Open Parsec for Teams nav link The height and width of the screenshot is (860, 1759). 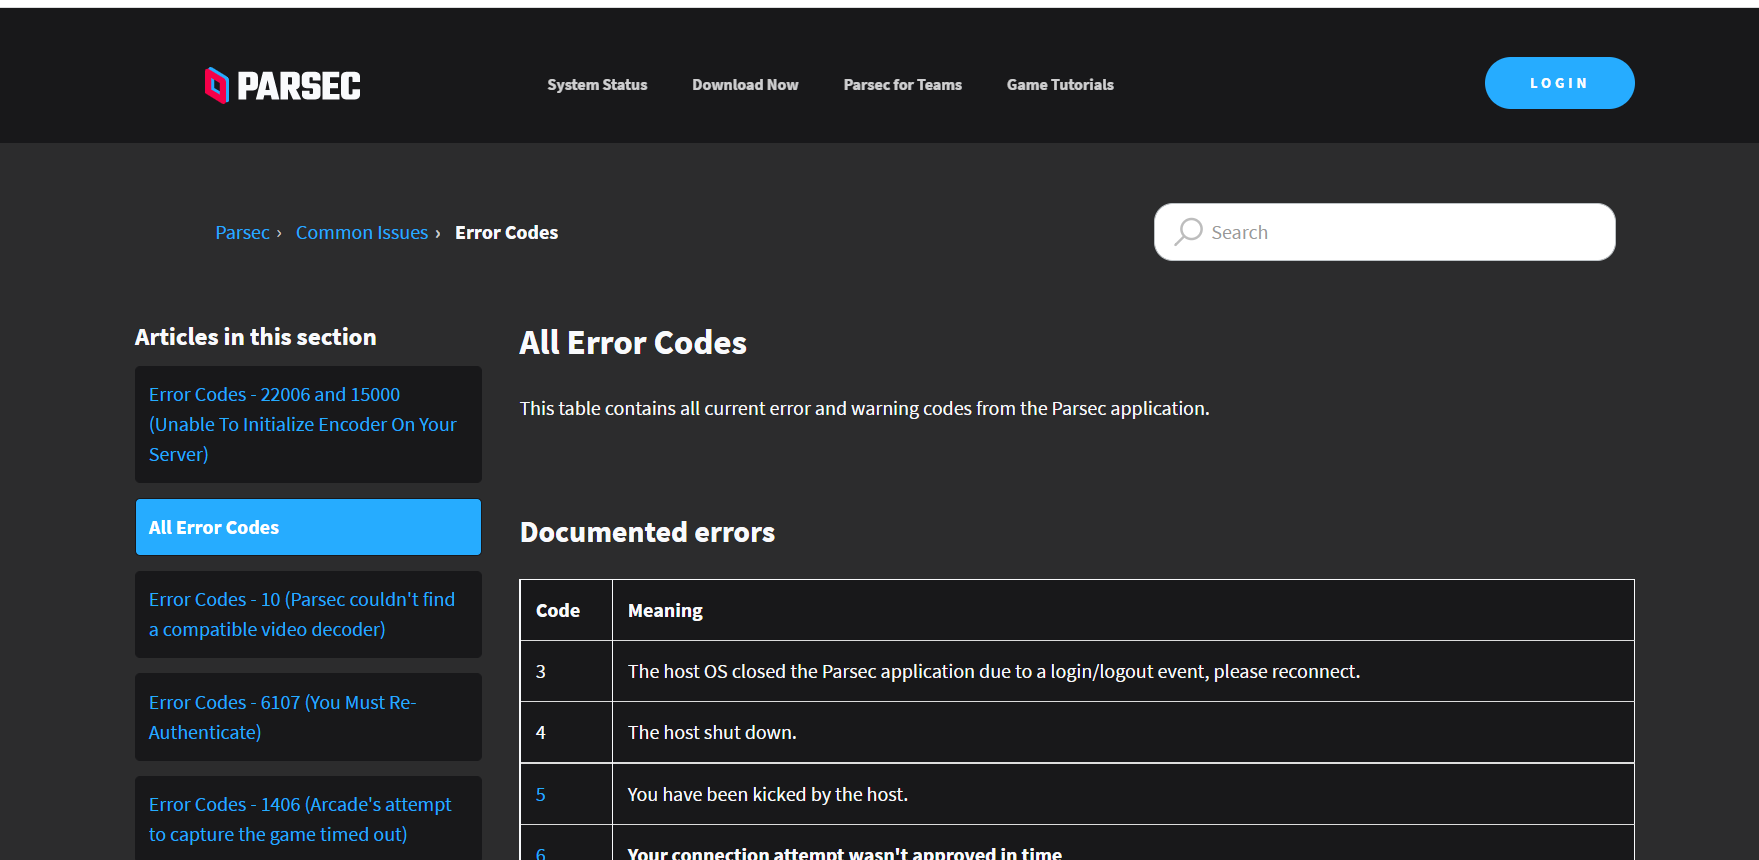point(903,85)
